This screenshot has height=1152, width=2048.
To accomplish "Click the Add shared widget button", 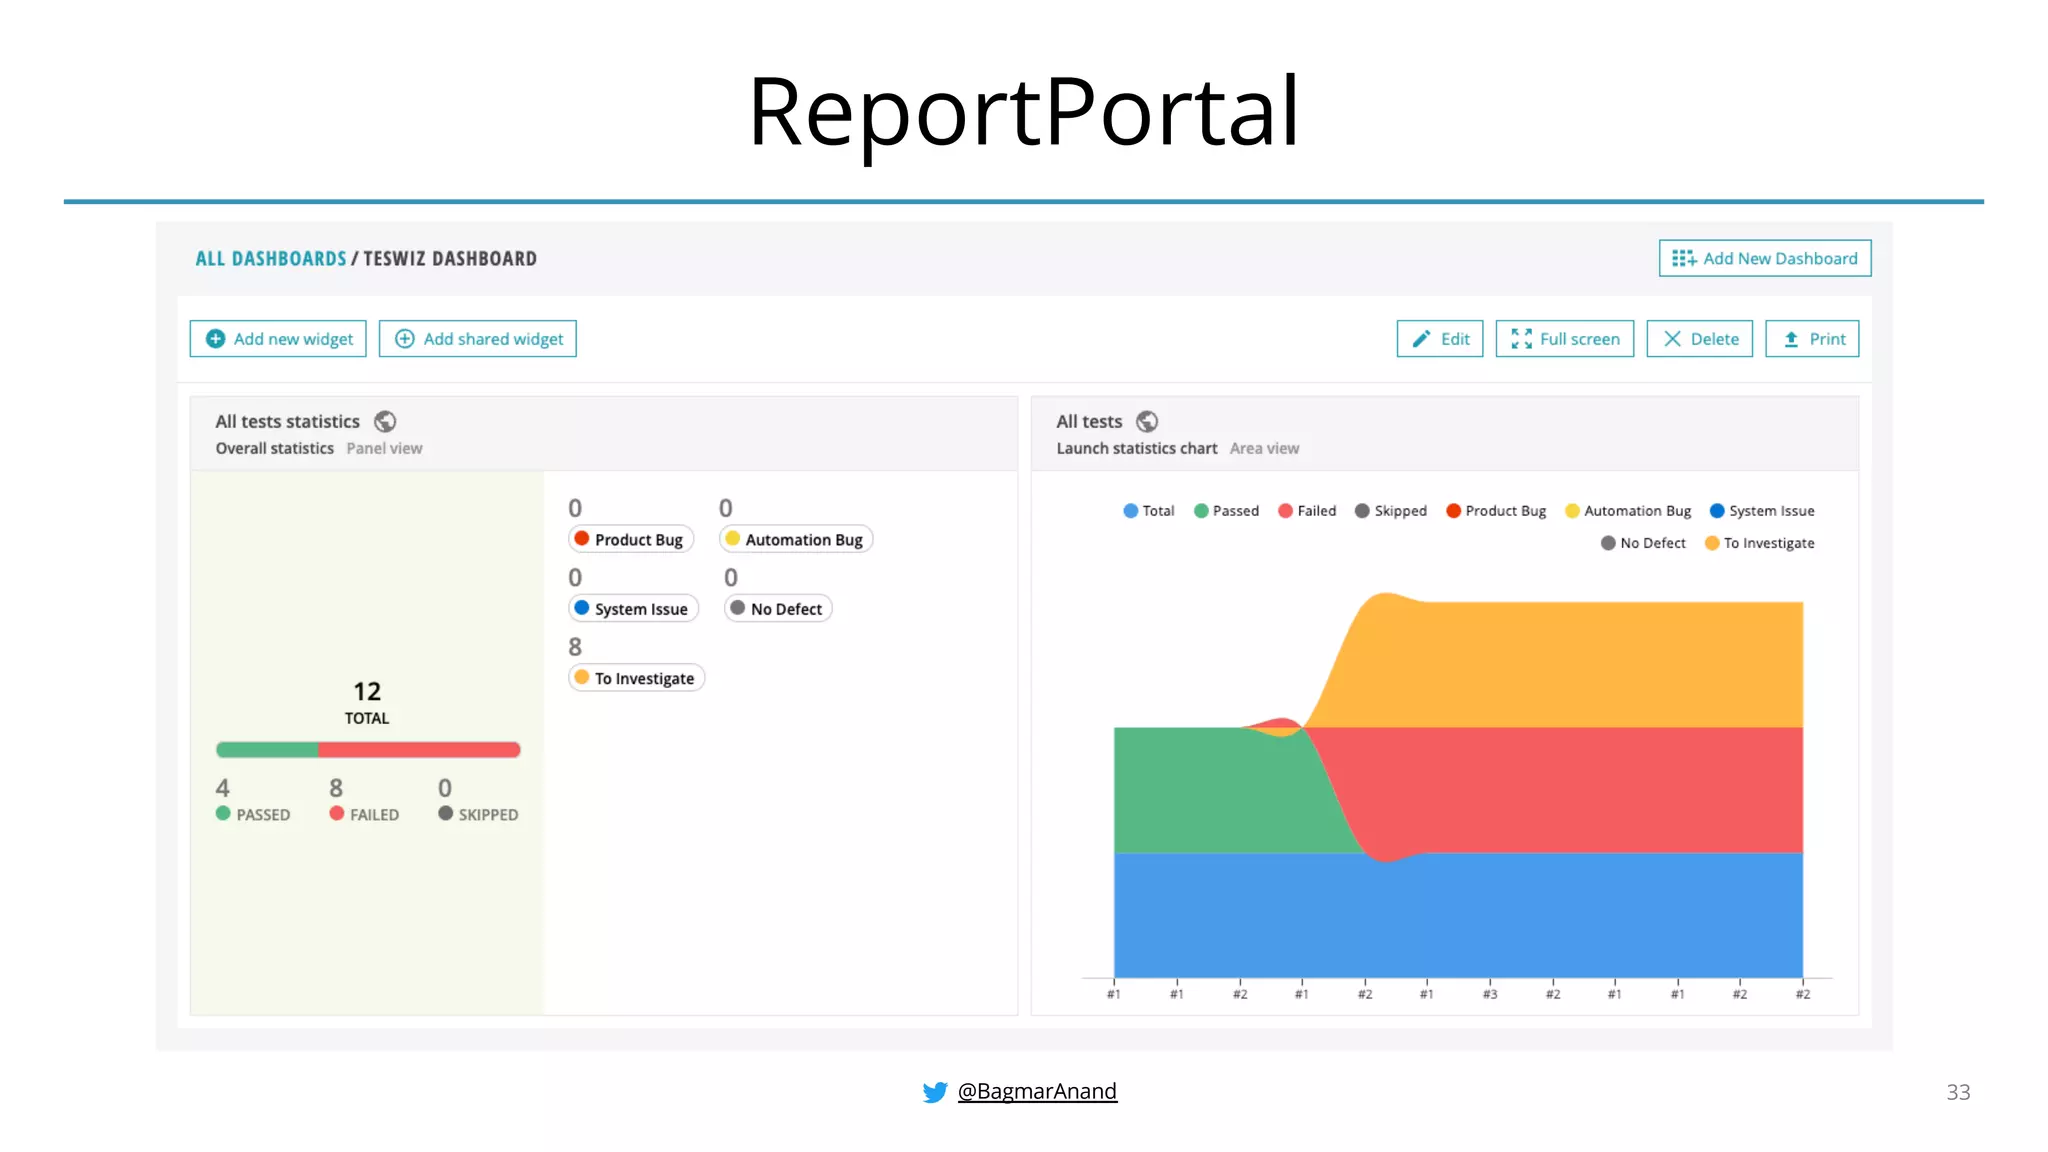I will click(x=478, y=339).
